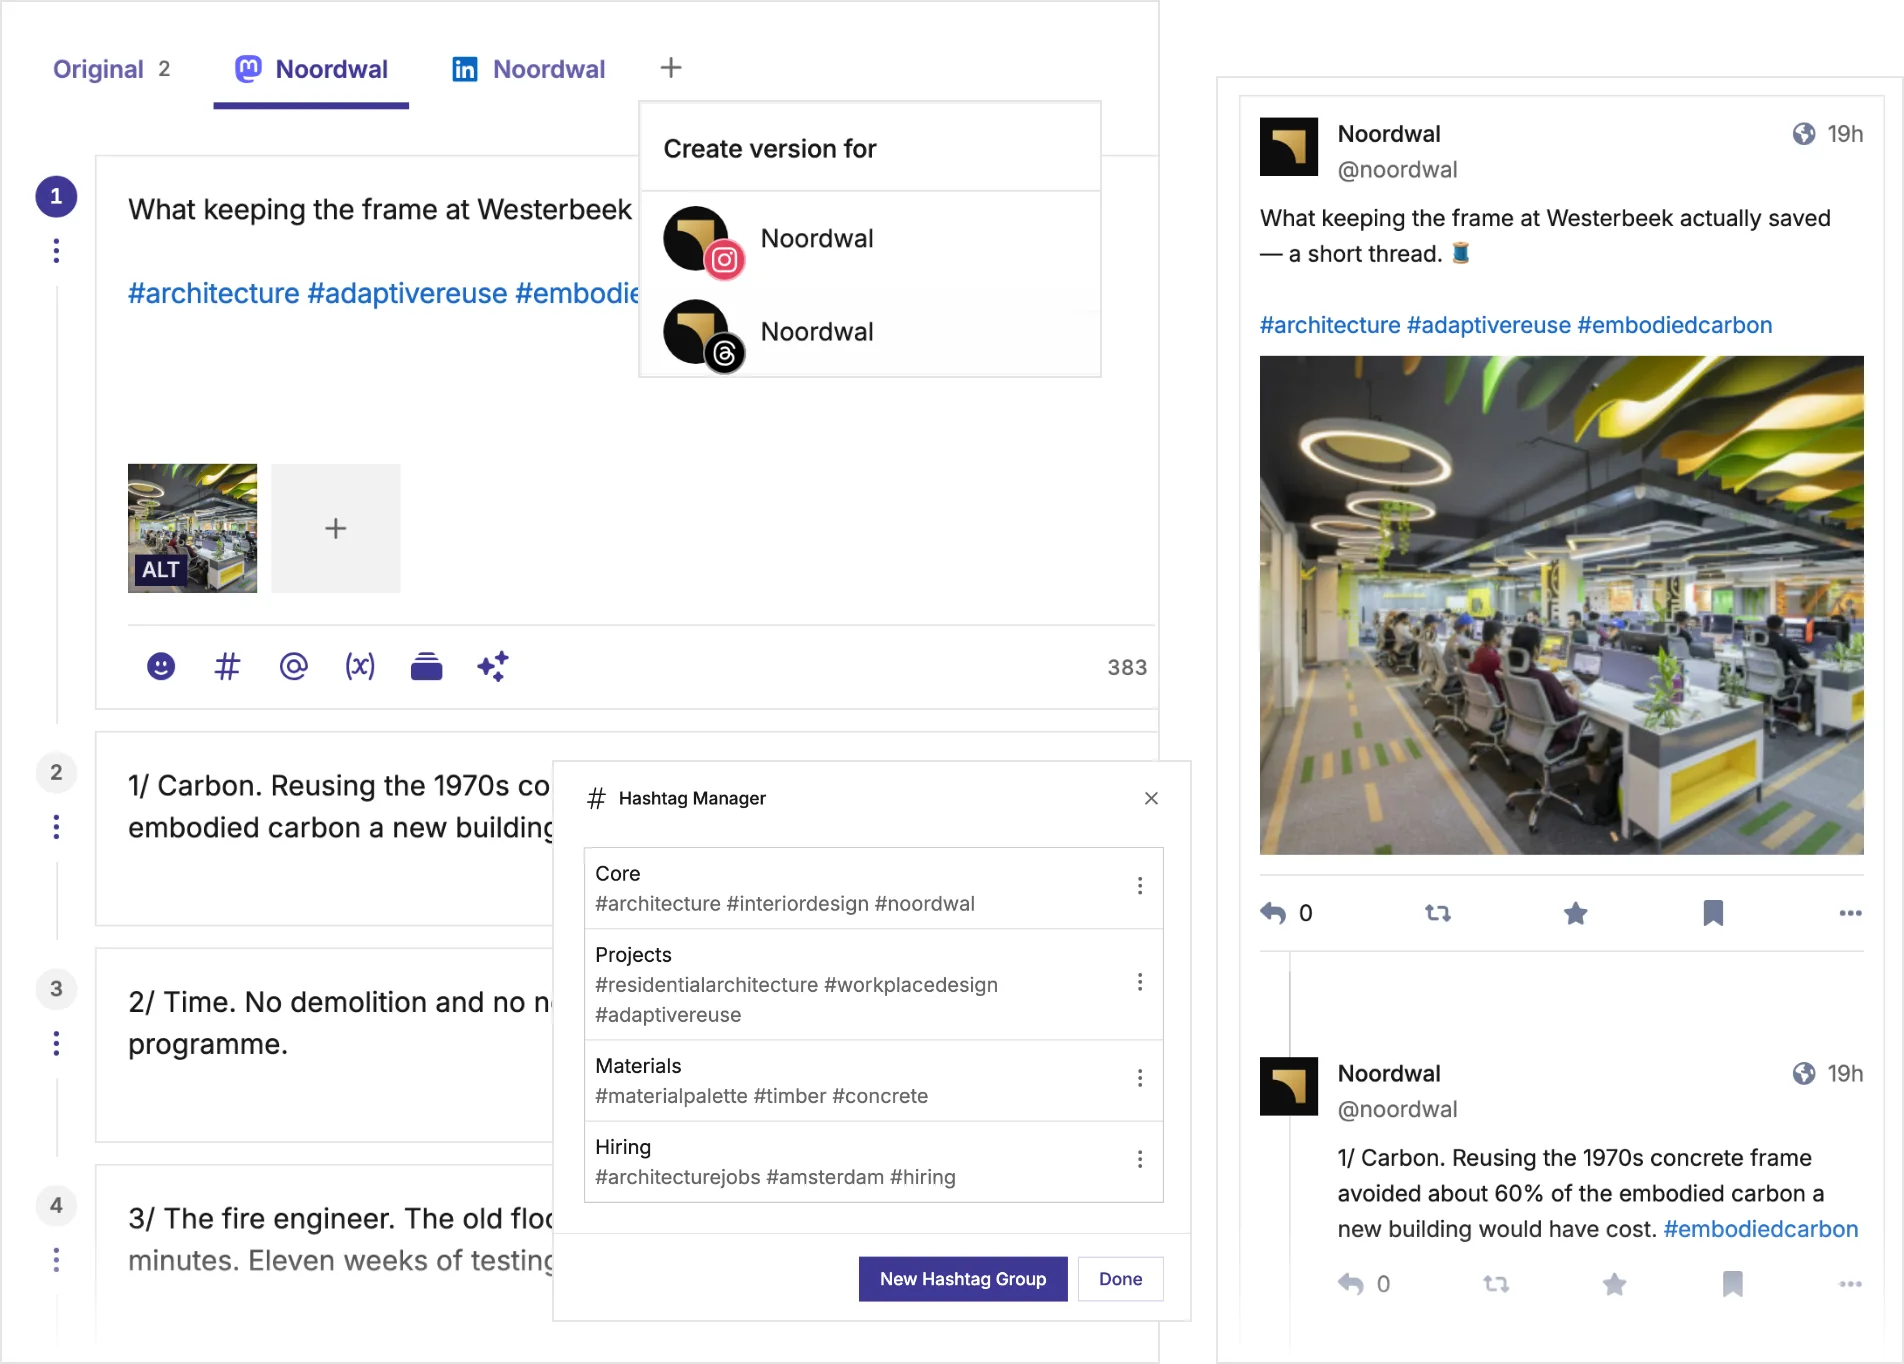
Task: Open the options dots under thread post 3
Action: point(56,1043)
